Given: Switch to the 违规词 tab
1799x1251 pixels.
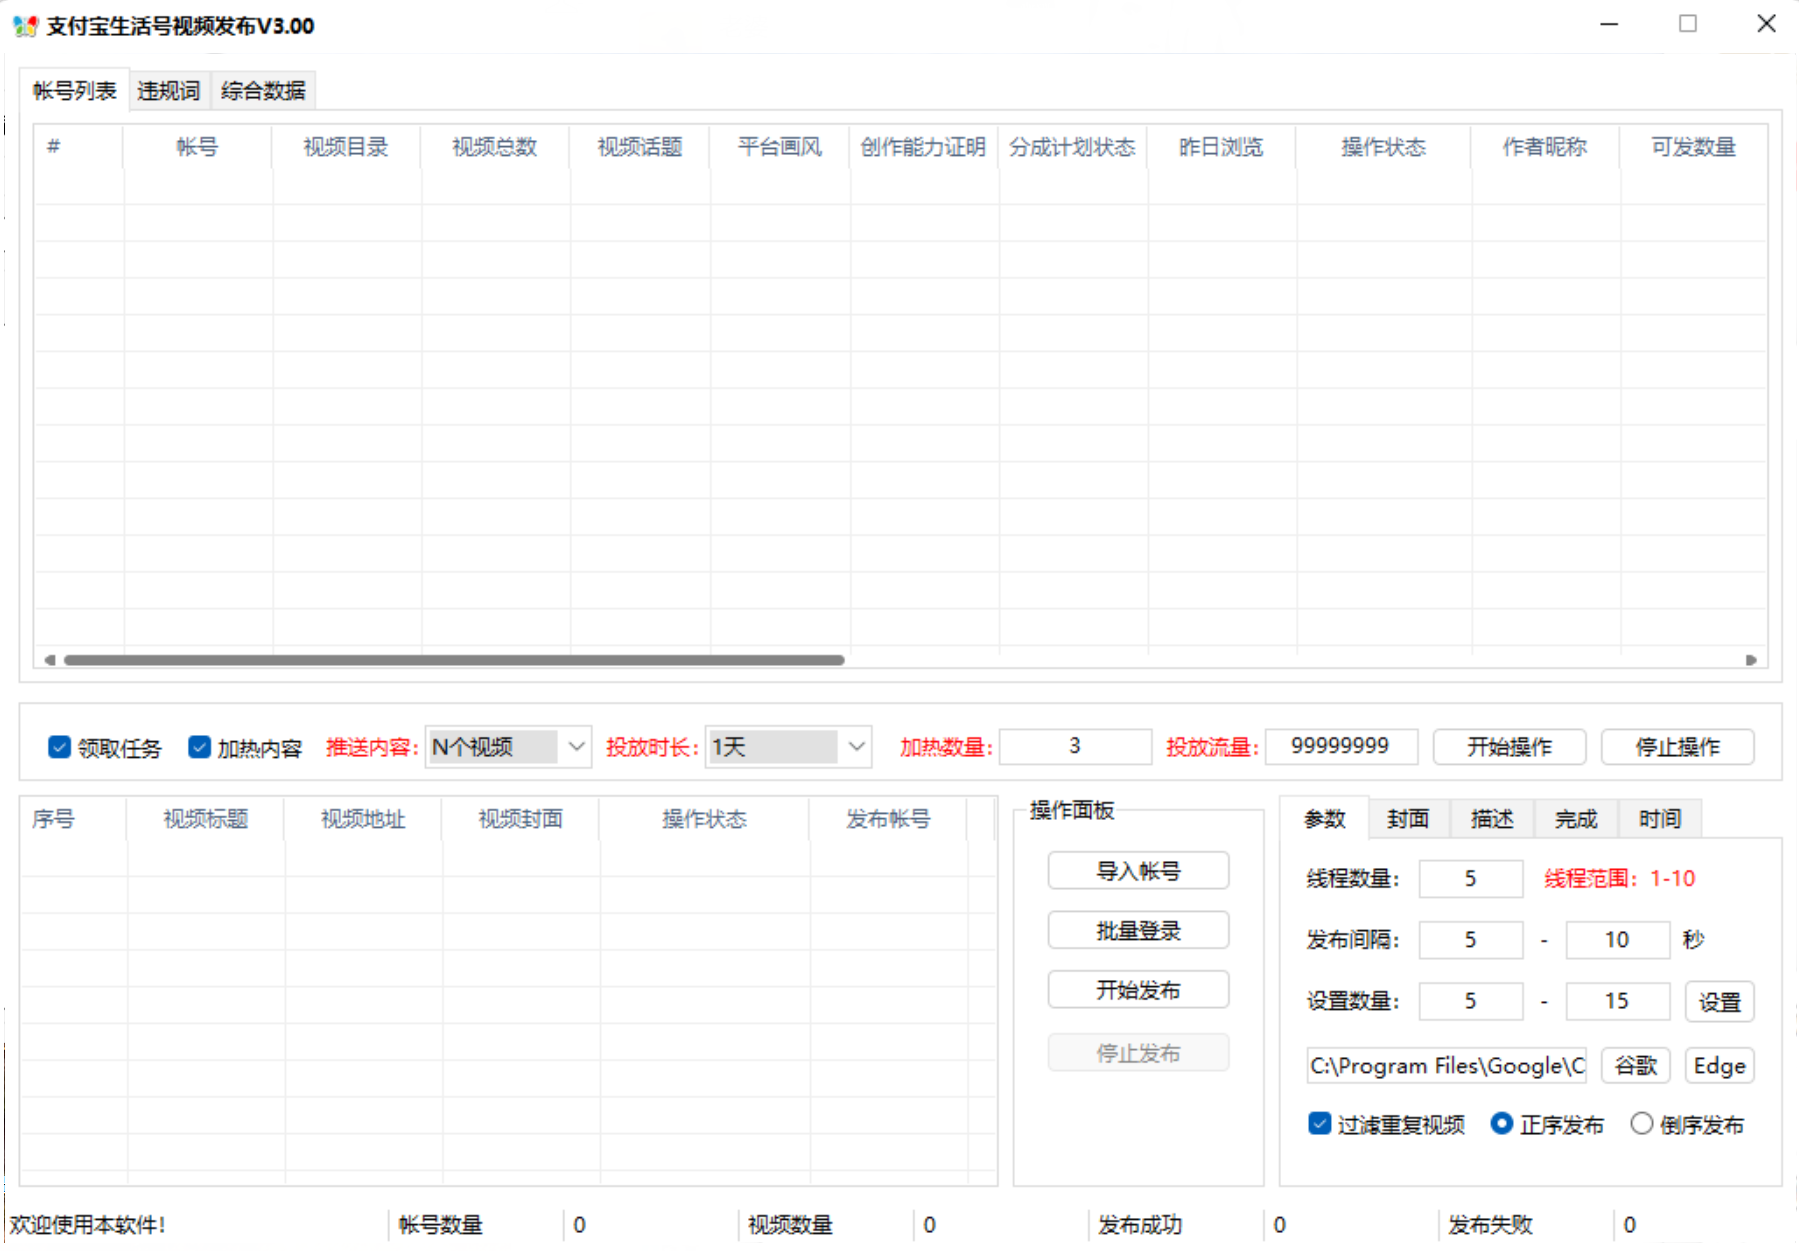Looking at the screenshot, I should [x=168, y=91].
